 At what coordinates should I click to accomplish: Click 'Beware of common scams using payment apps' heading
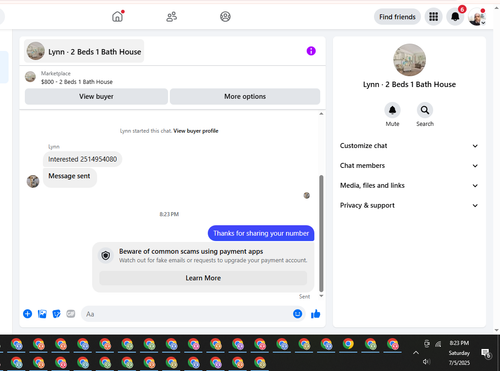tap(191, 251)
